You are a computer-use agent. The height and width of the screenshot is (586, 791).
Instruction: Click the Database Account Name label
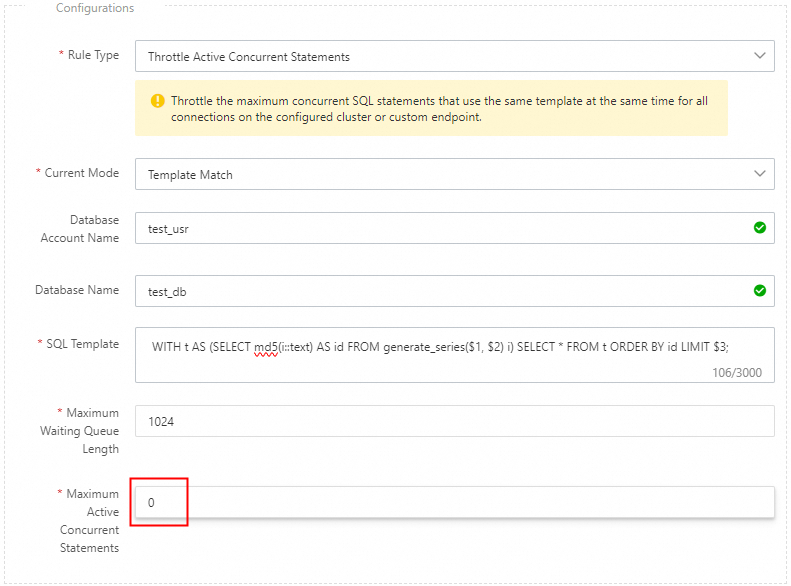[80, 229]
